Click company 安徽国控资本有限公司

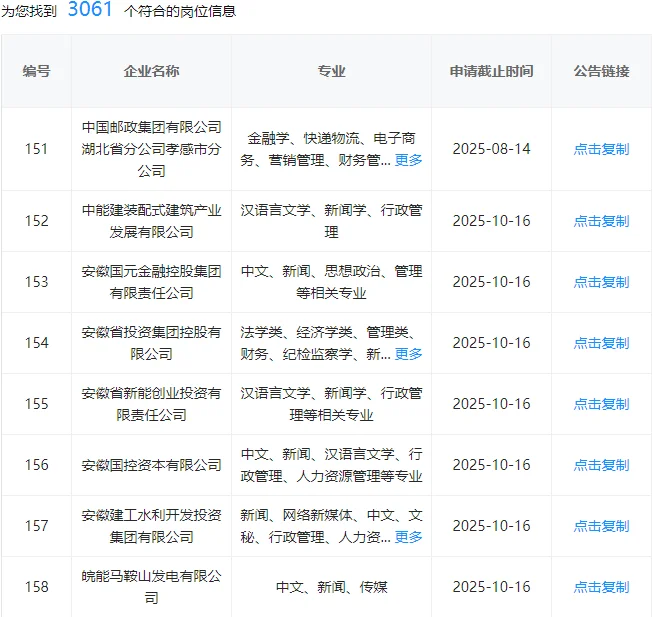coord(151,465)
